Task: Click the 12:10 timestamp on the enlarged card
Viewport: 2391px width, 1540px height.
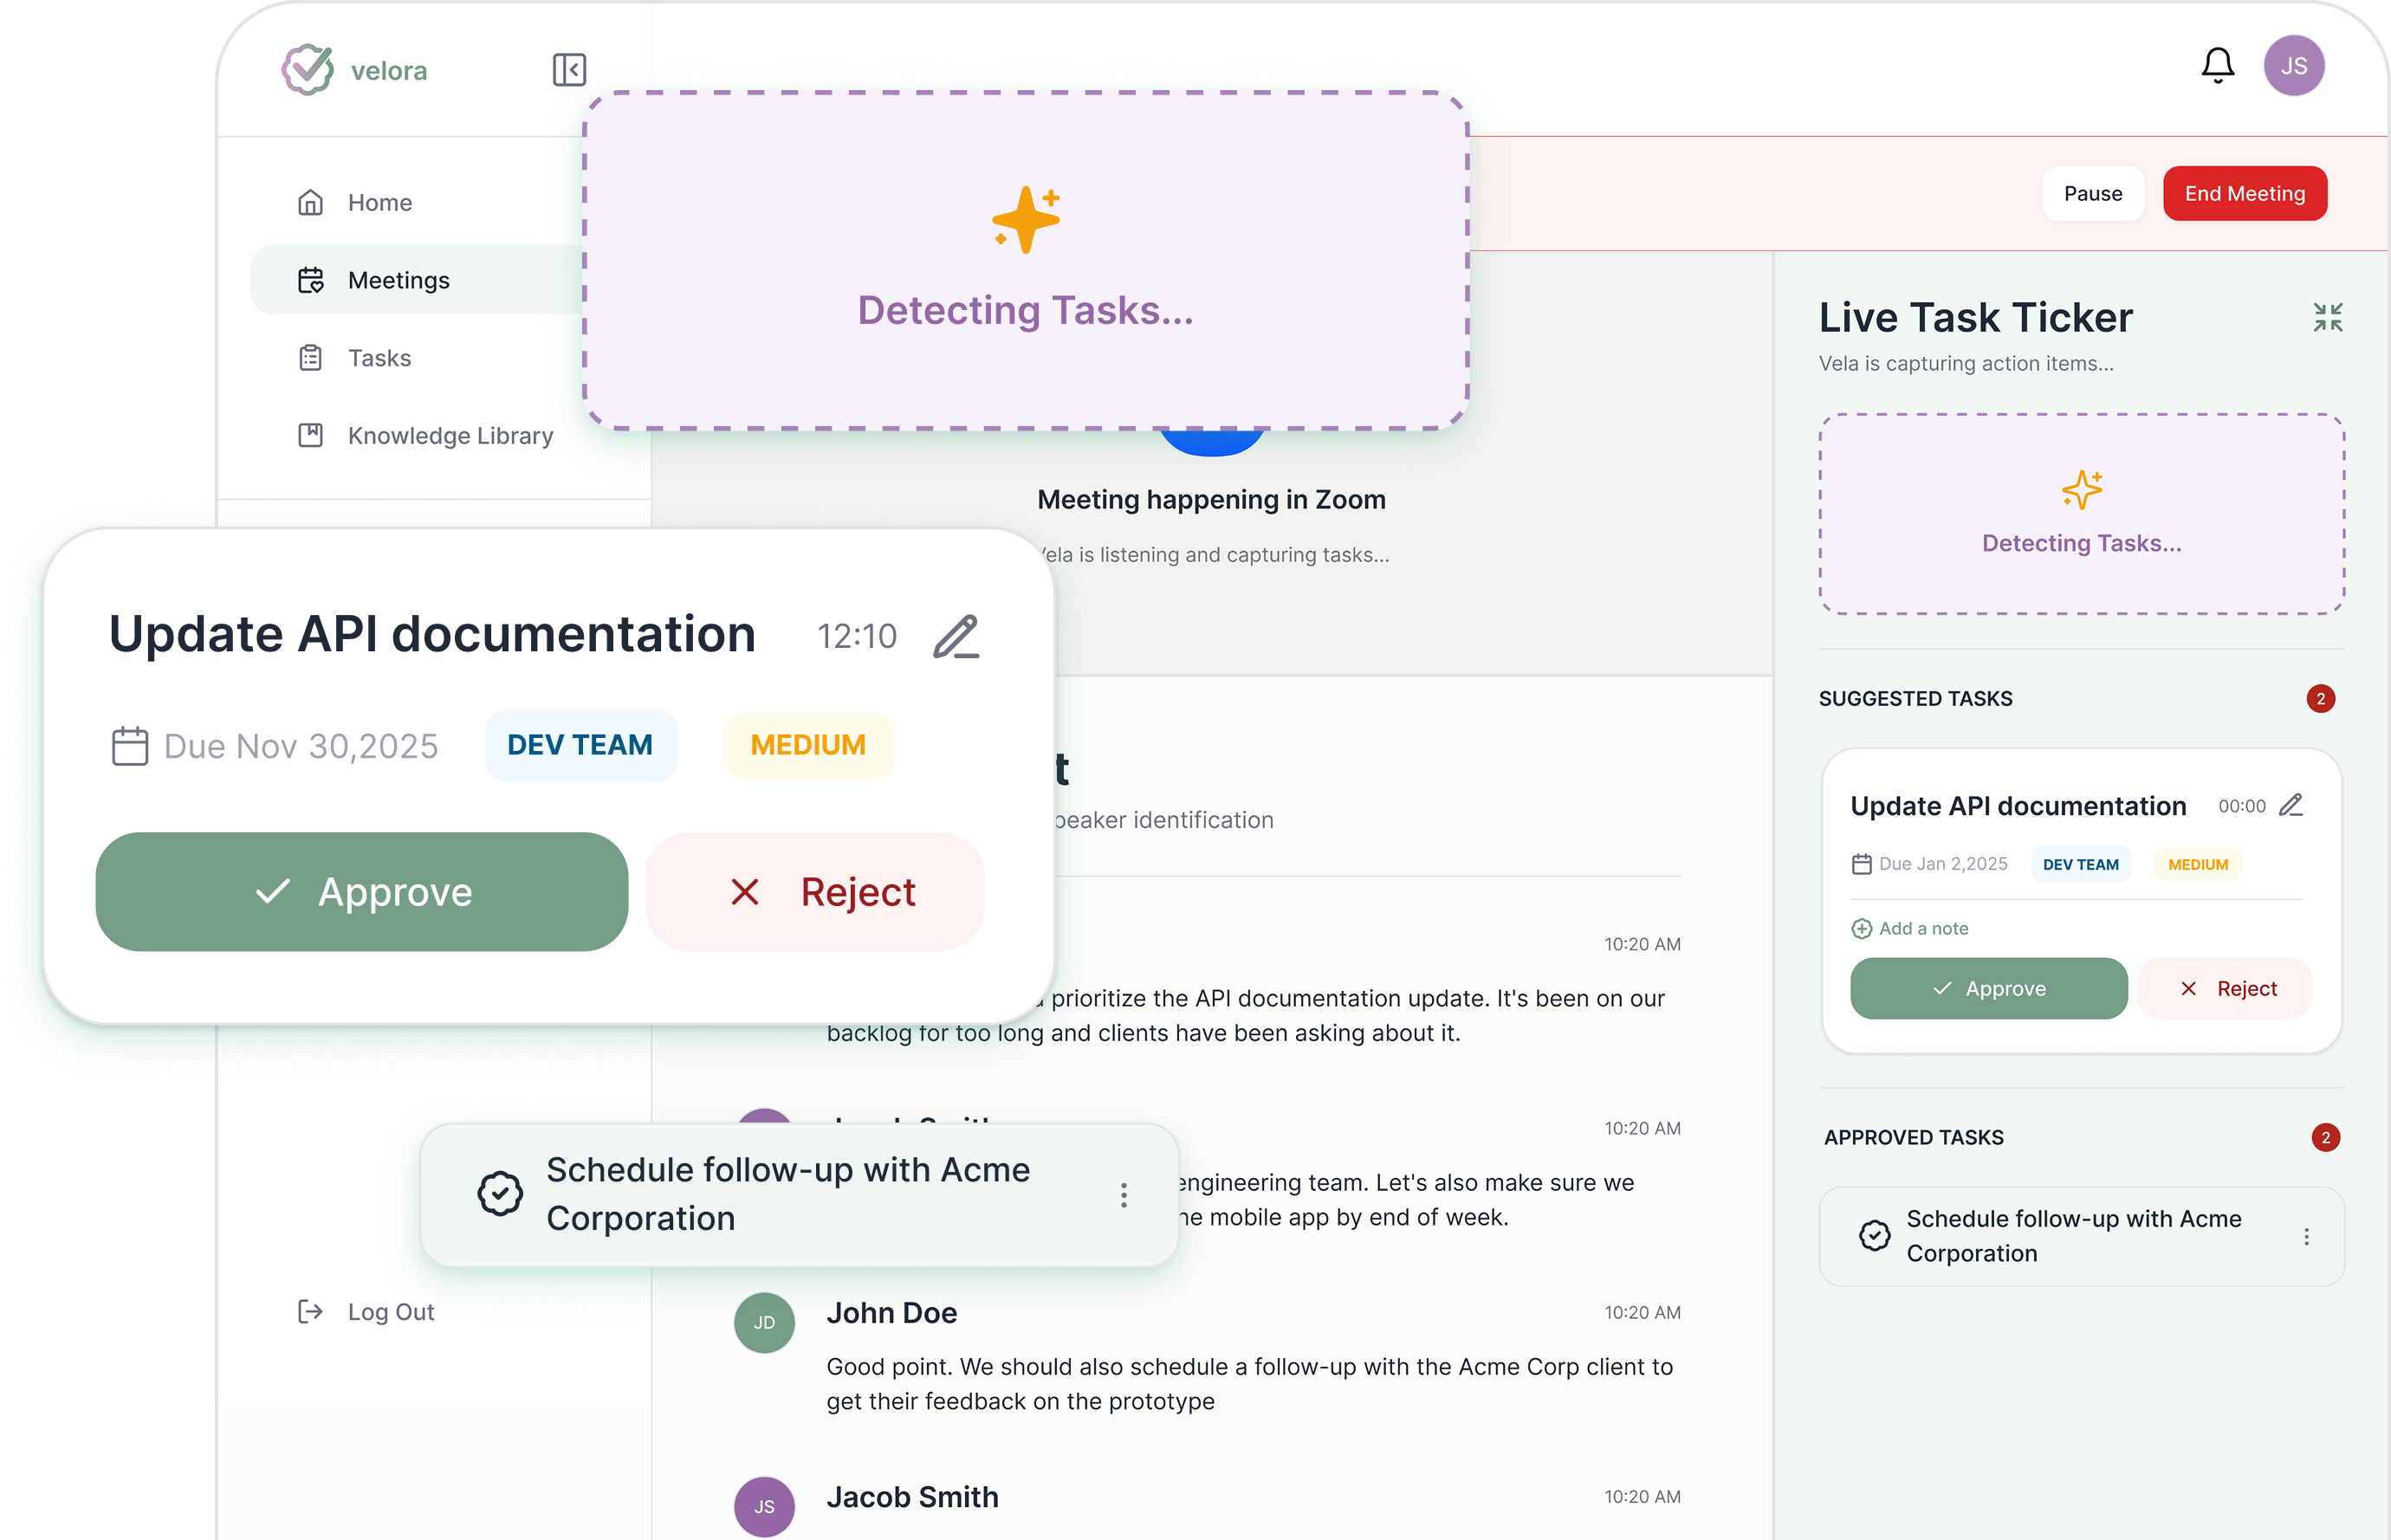Action: pyautogui.click(x=857, y=636)
